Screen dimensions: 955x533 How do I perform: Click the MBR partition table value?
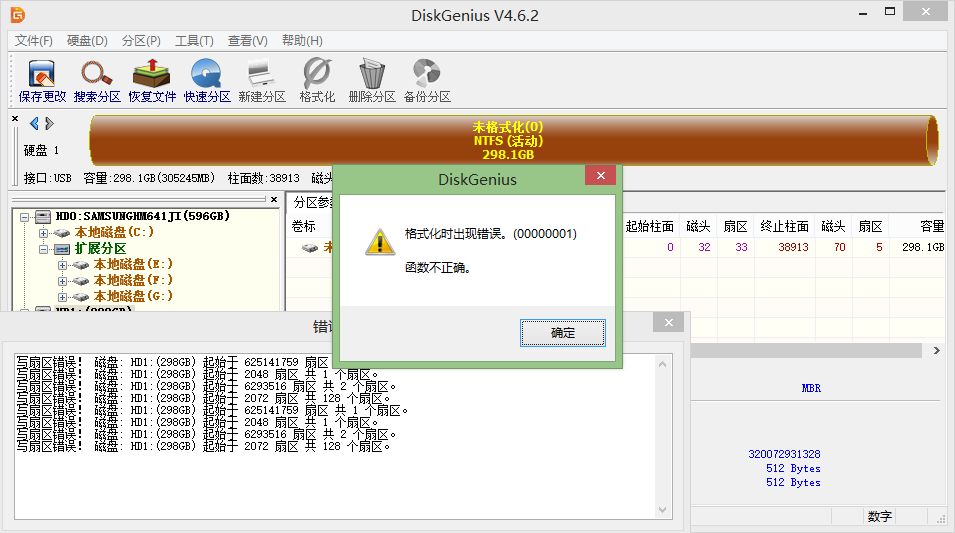pyautogui.click(x=811, y=388)
